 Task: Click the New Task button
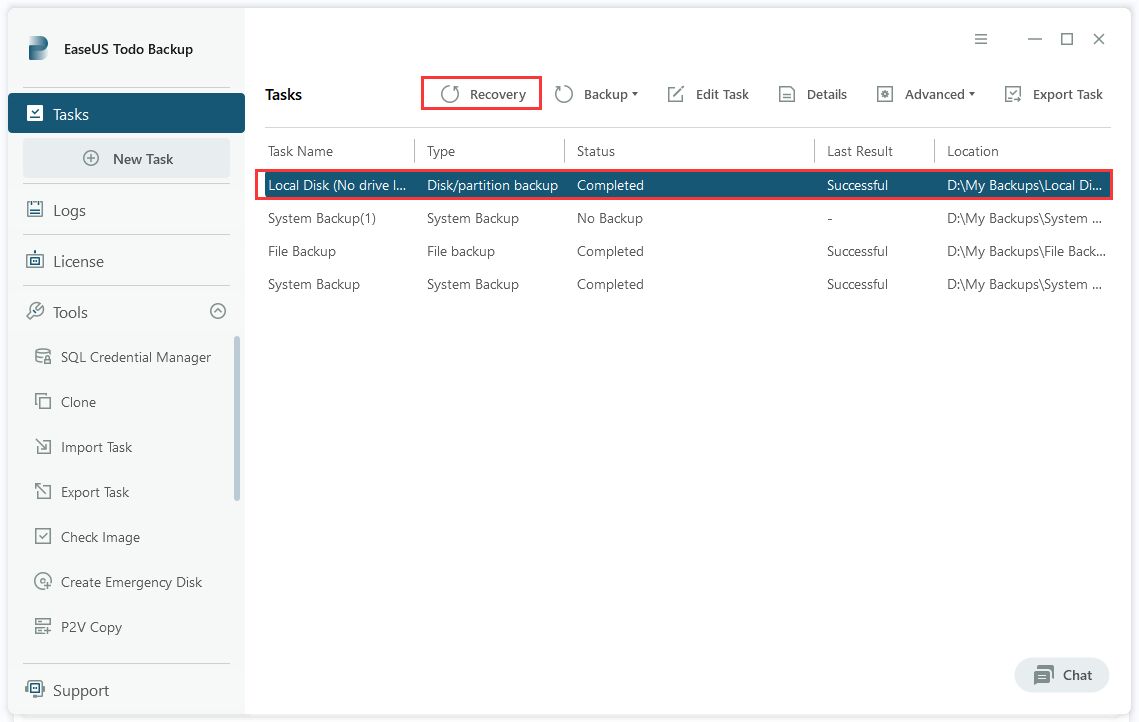127,158
